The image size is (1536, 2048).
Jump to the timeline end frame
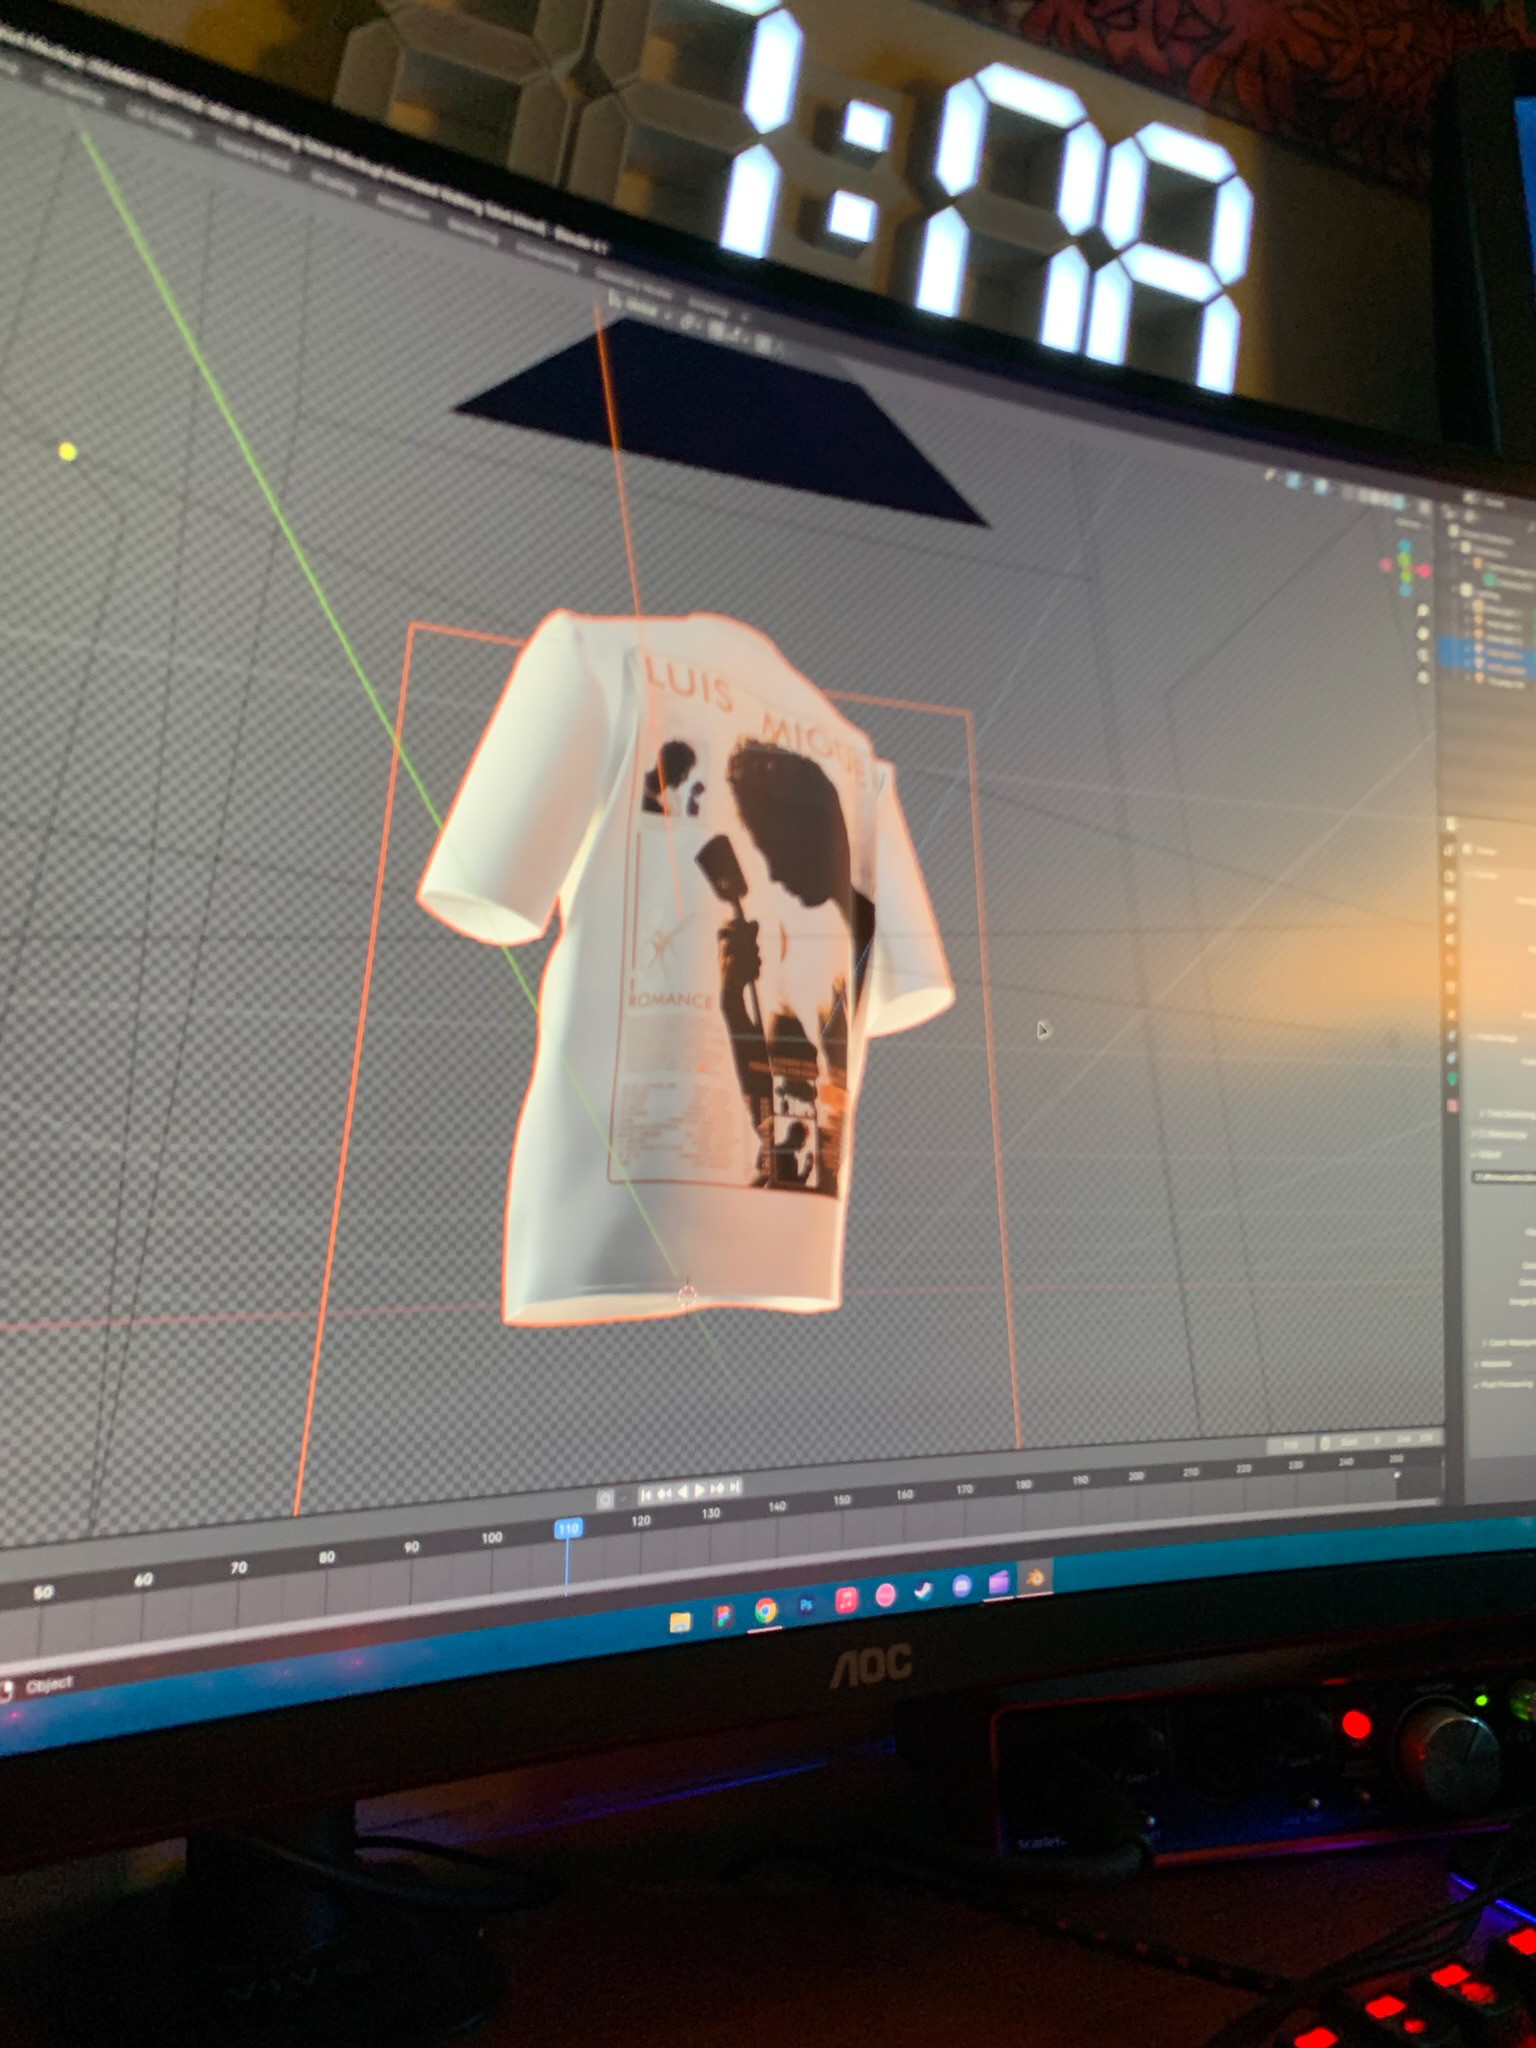coord(735,1487)
